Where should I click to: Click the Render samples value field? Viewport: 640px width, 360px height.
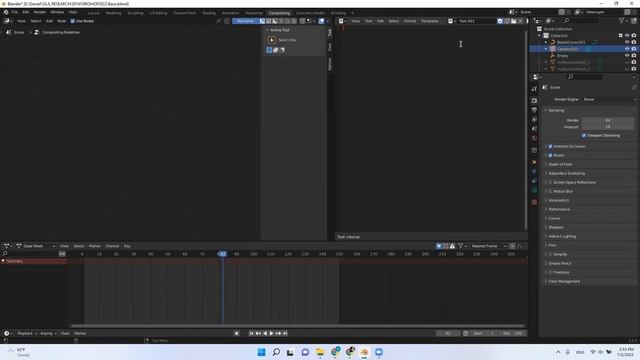coord(608,120)
